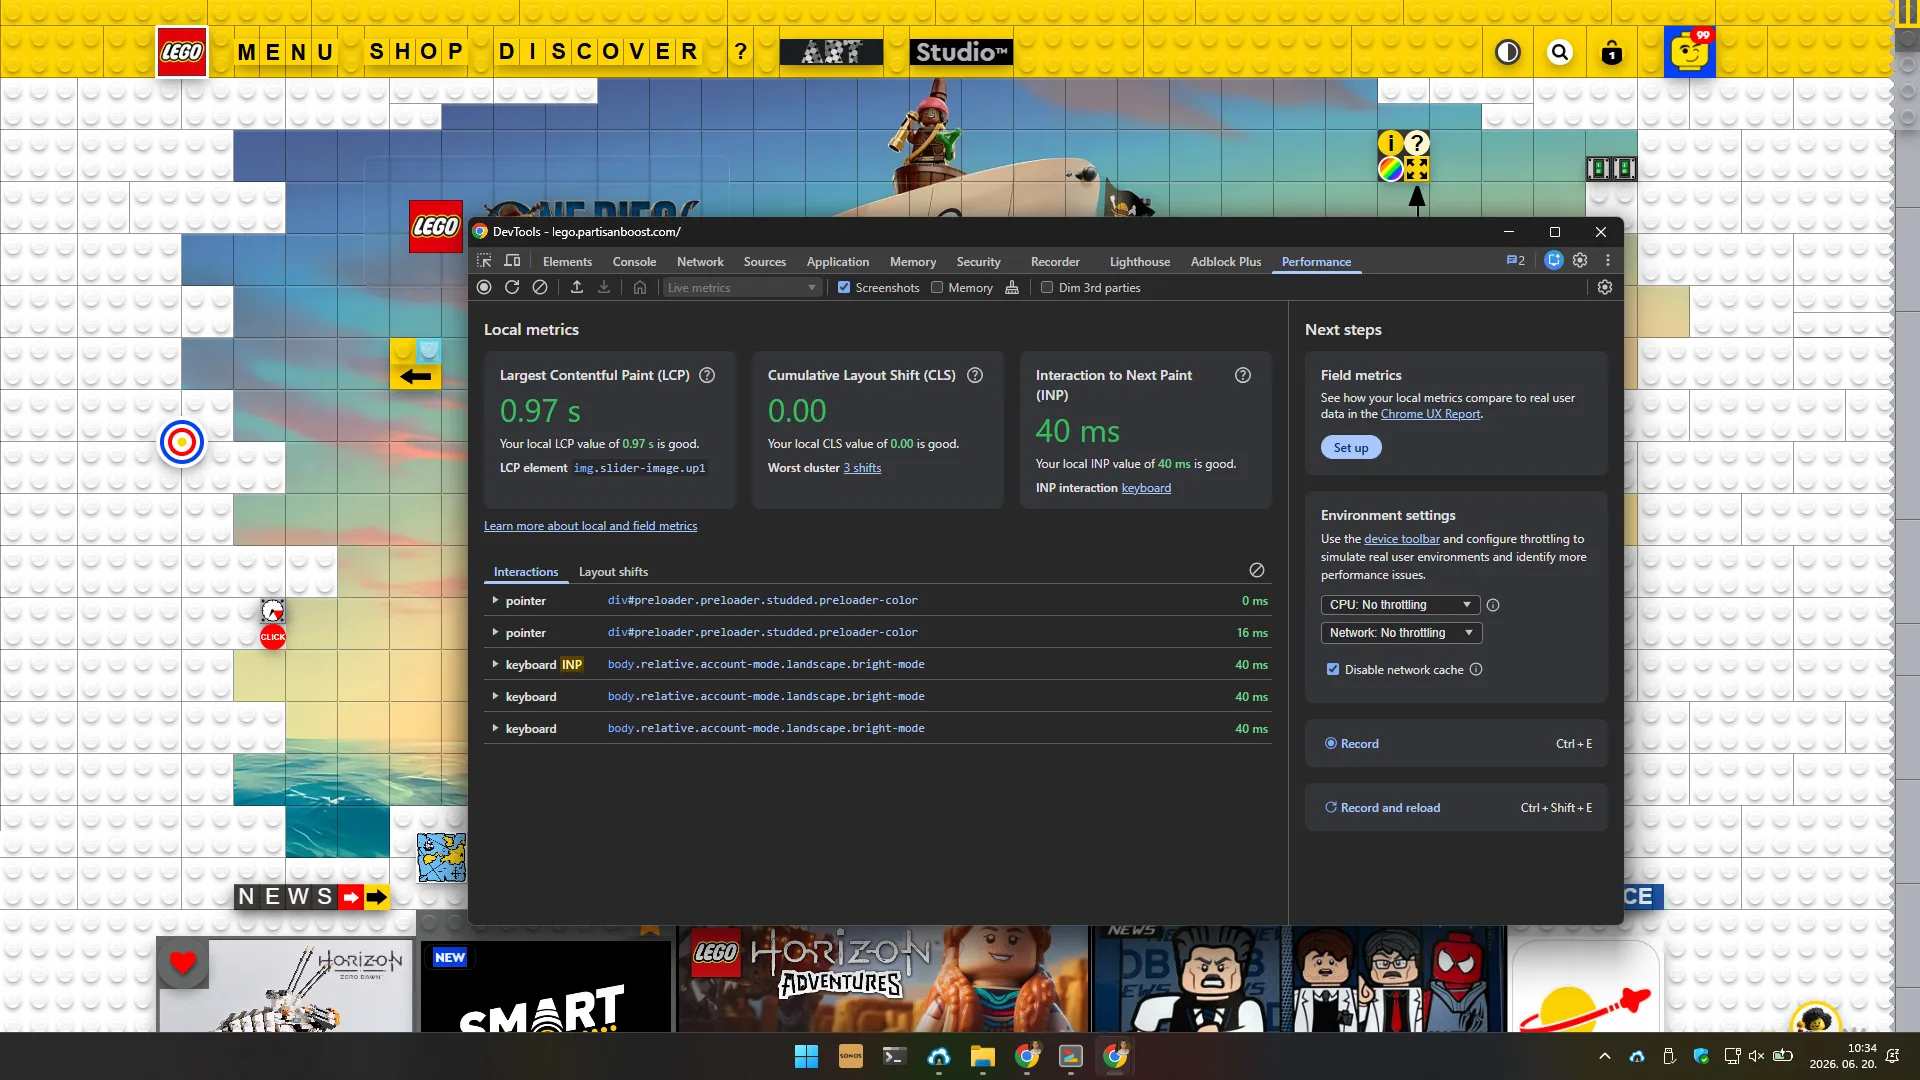Open the Chrome UX Report link
The image size is (1920, 1080).
click(x=1430, y=414)
